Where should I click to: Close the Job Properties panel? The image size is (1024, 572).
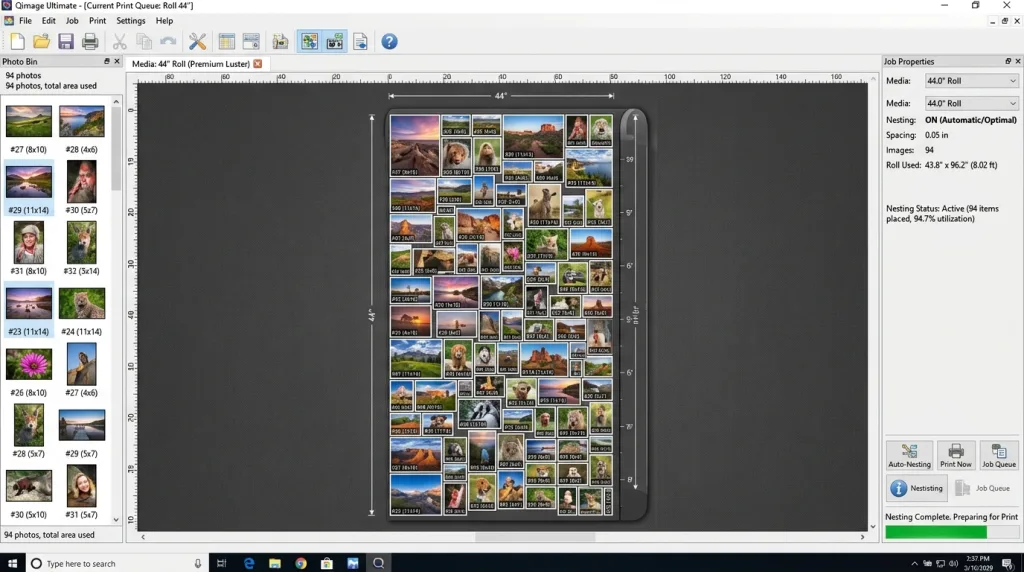pyautogui.click(x=1017, y=61)
